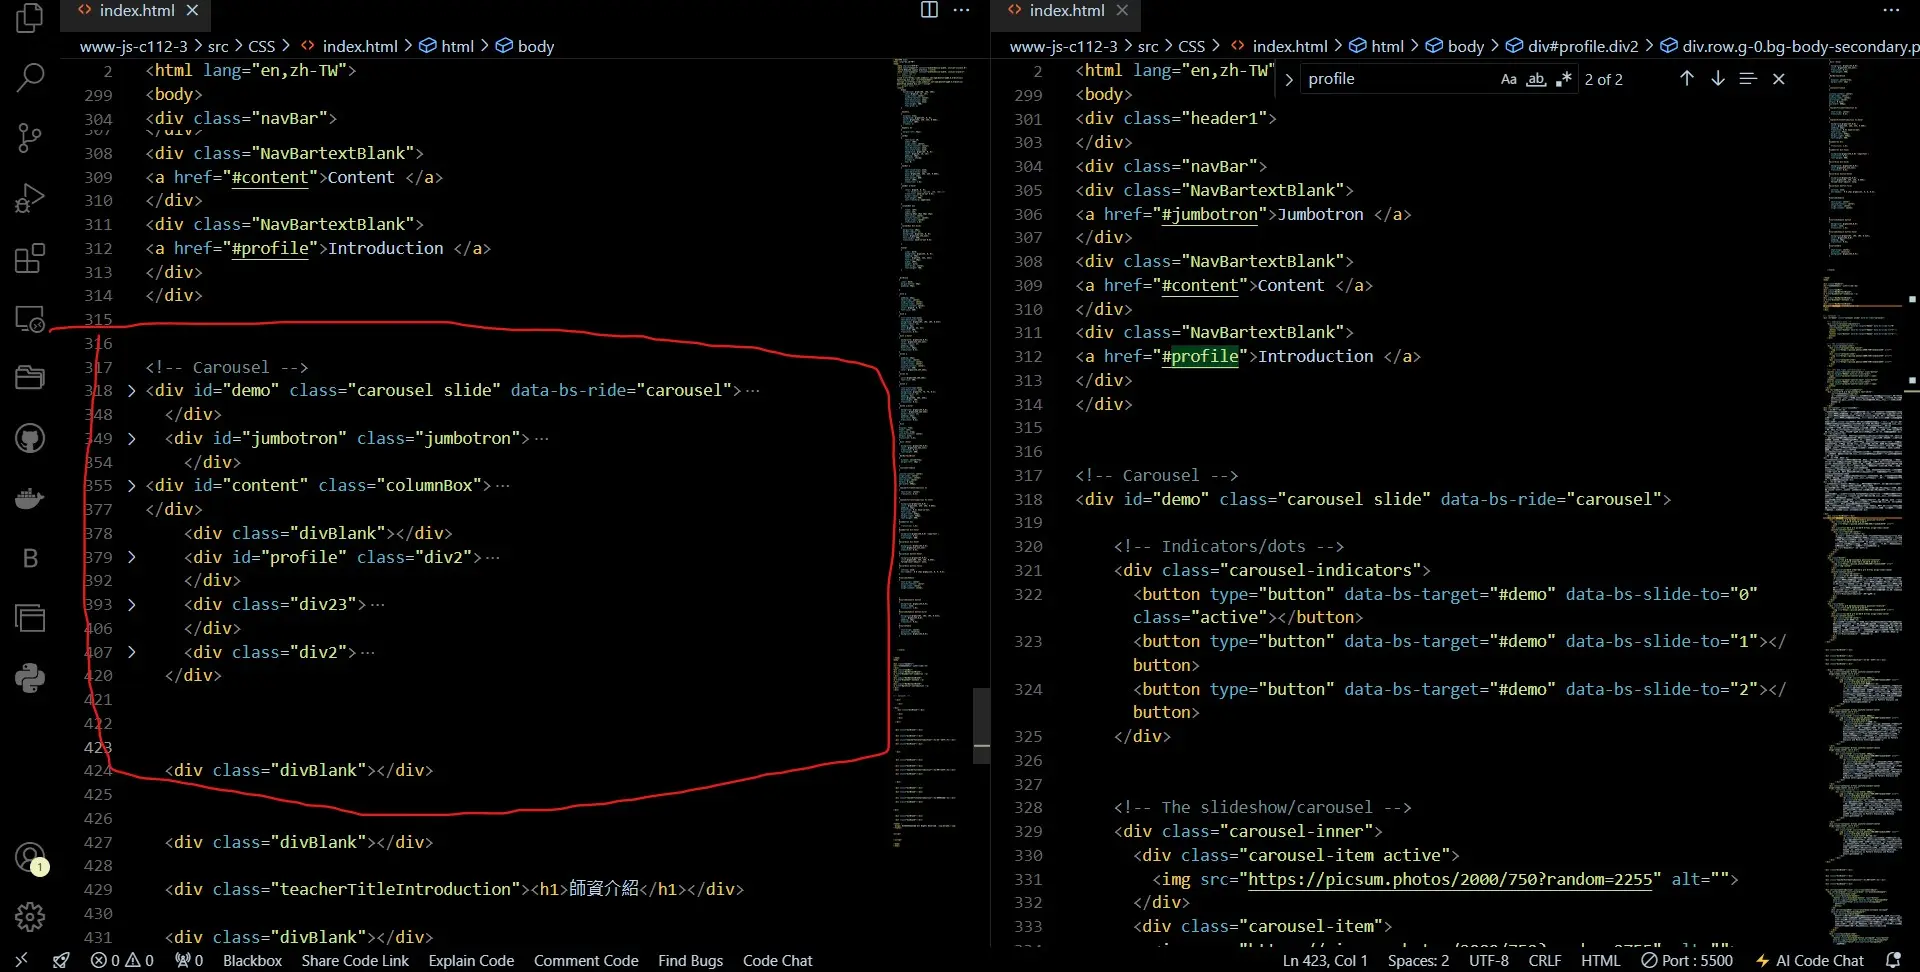Viewport: 1920px width, 972px height.
Task: Click Find Bugs in status bar
Action: pyautogui.click(x=690, y=960)
